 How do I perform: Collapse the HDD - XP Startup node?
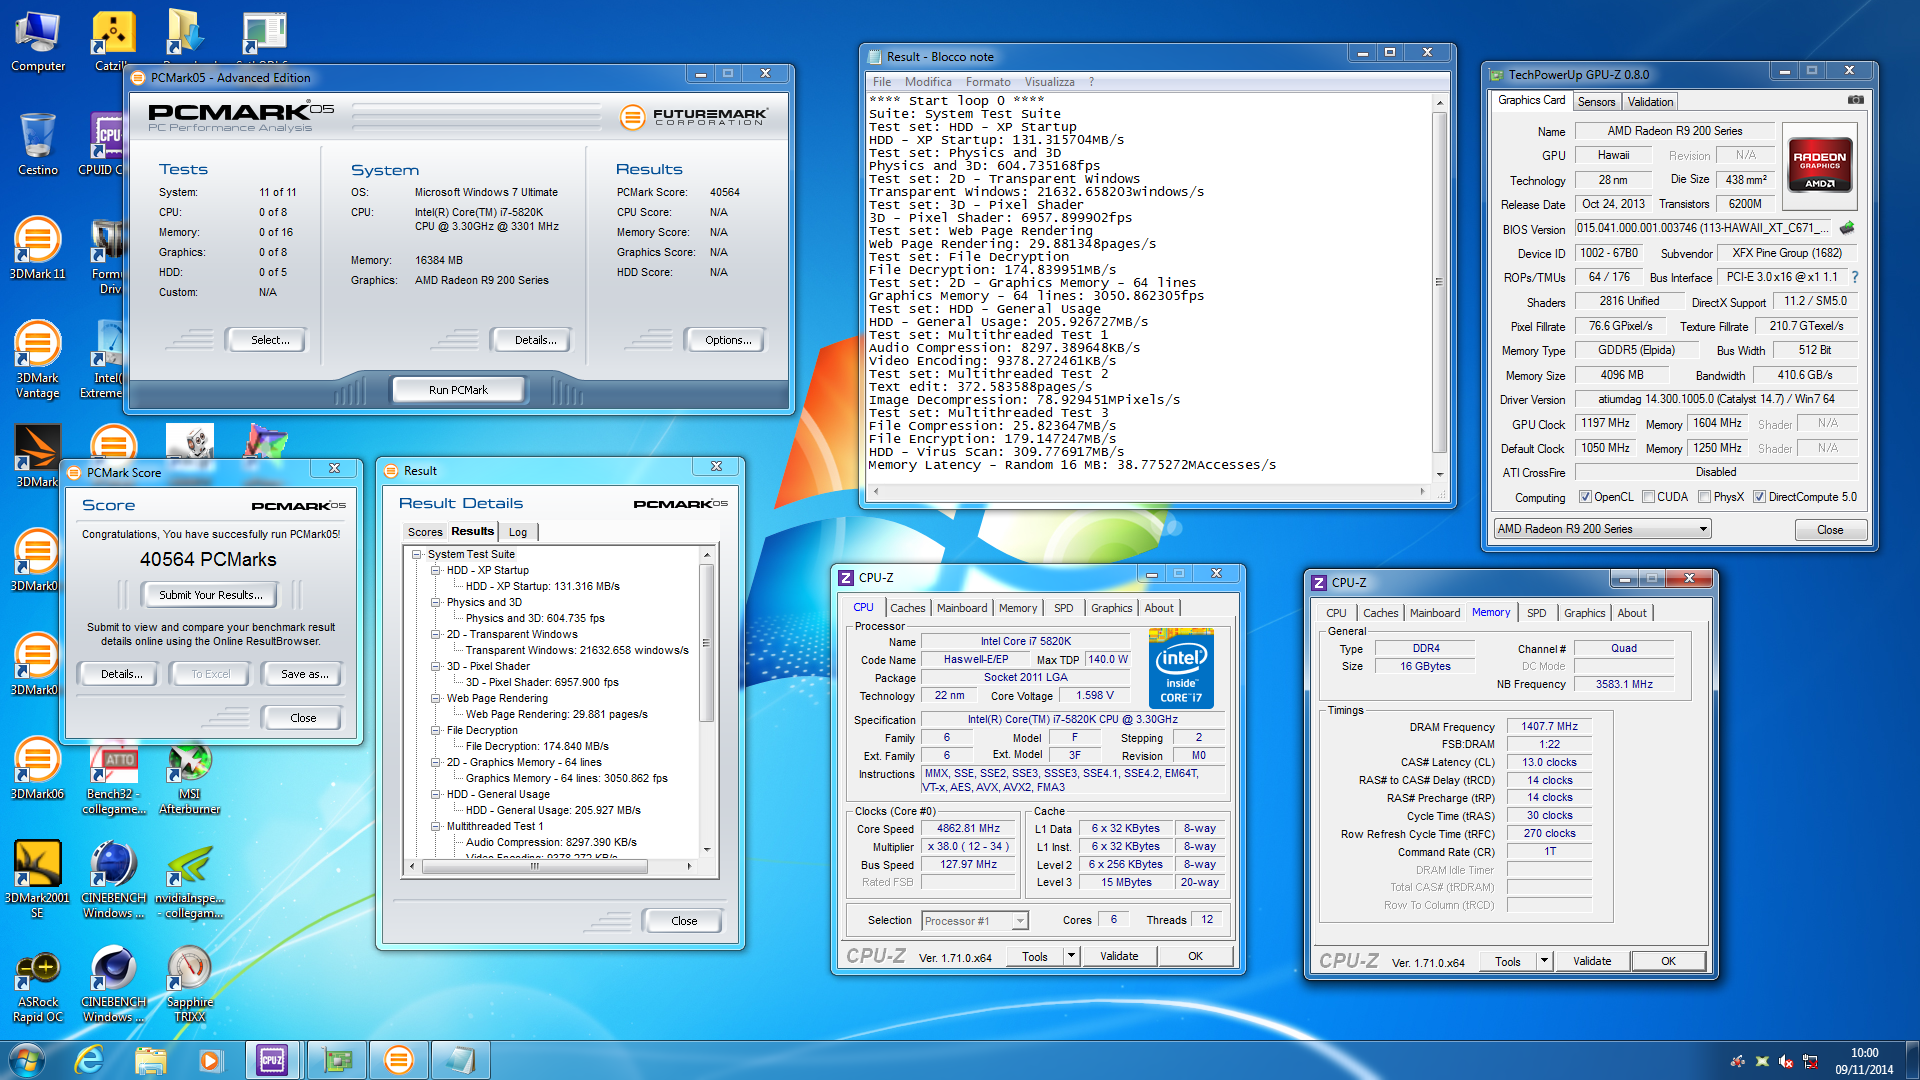(436, 570)
